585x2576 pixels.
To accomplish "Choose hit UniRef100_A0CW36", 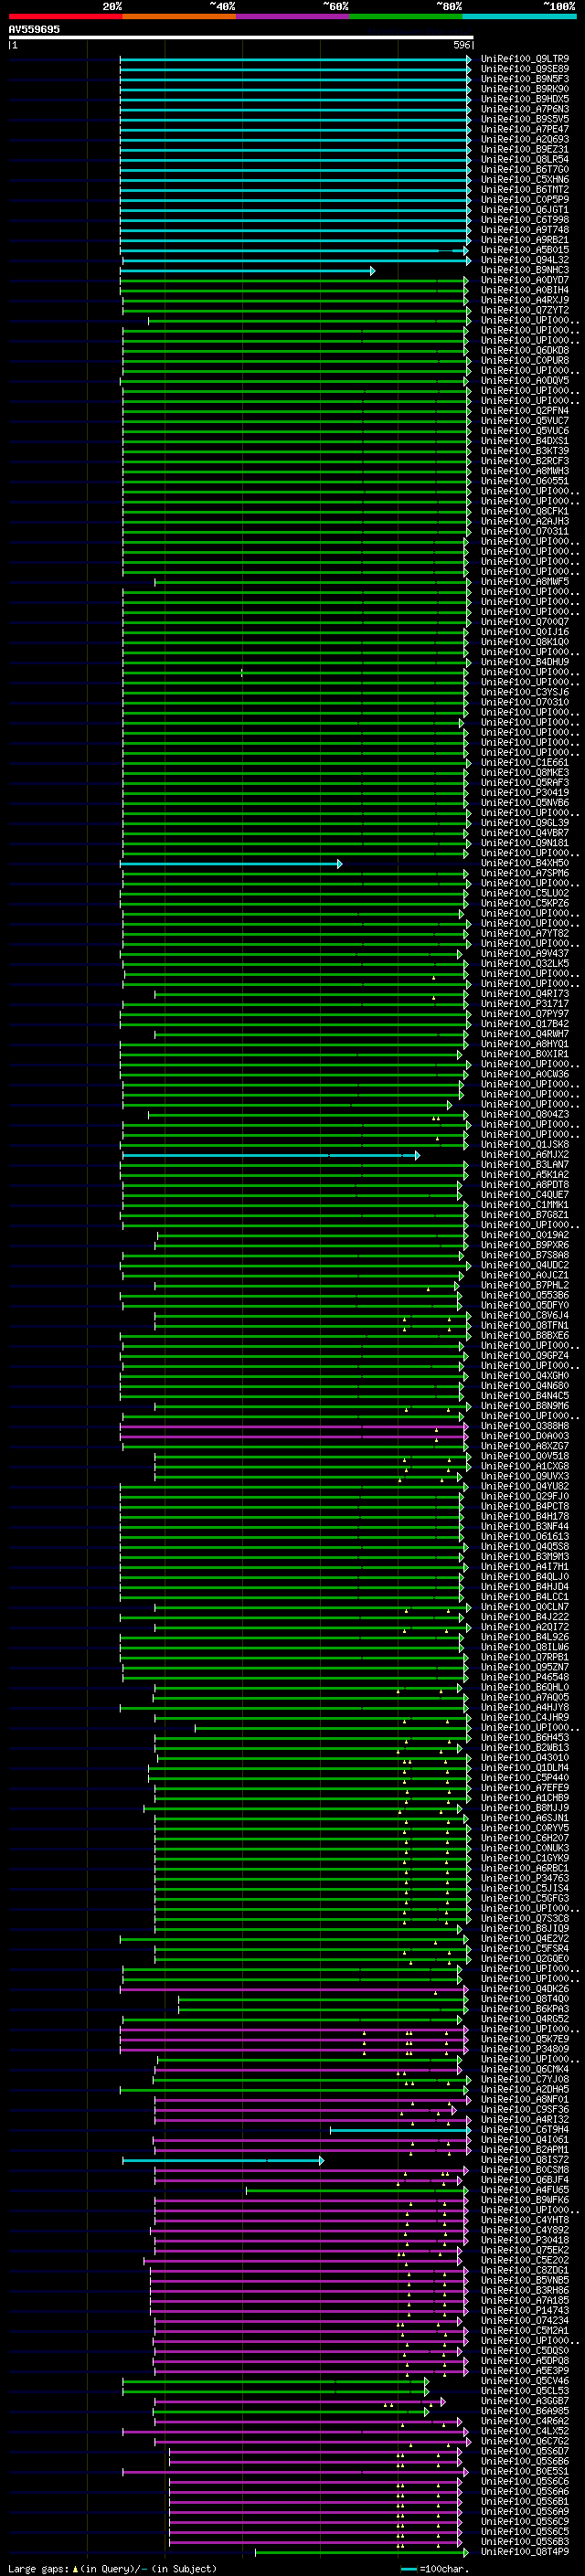I will point(524,1074).
